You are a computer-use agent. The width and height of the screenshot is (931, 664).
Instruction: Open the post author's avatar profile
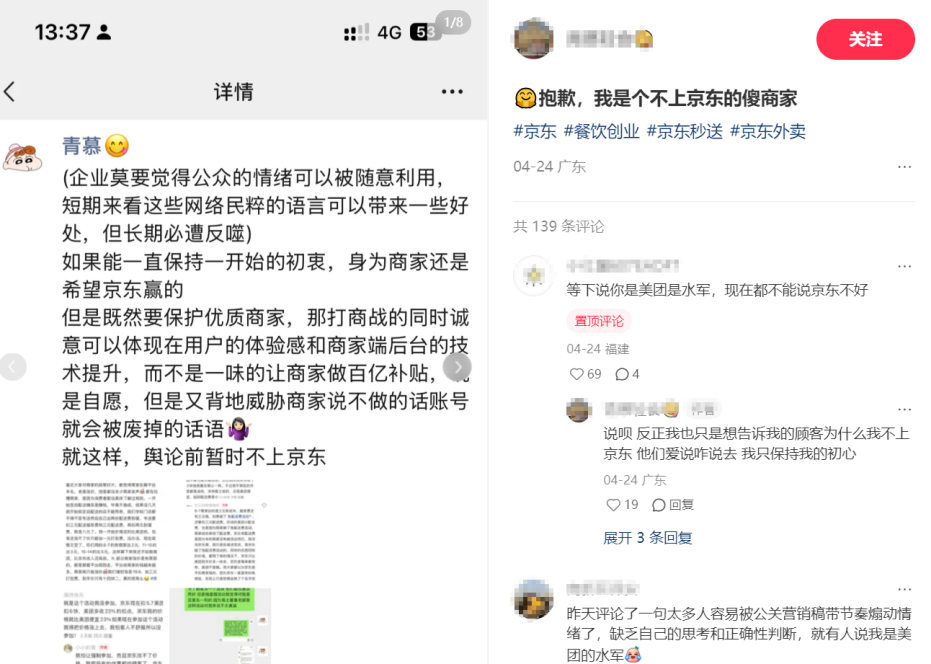(x=533, y=39)
